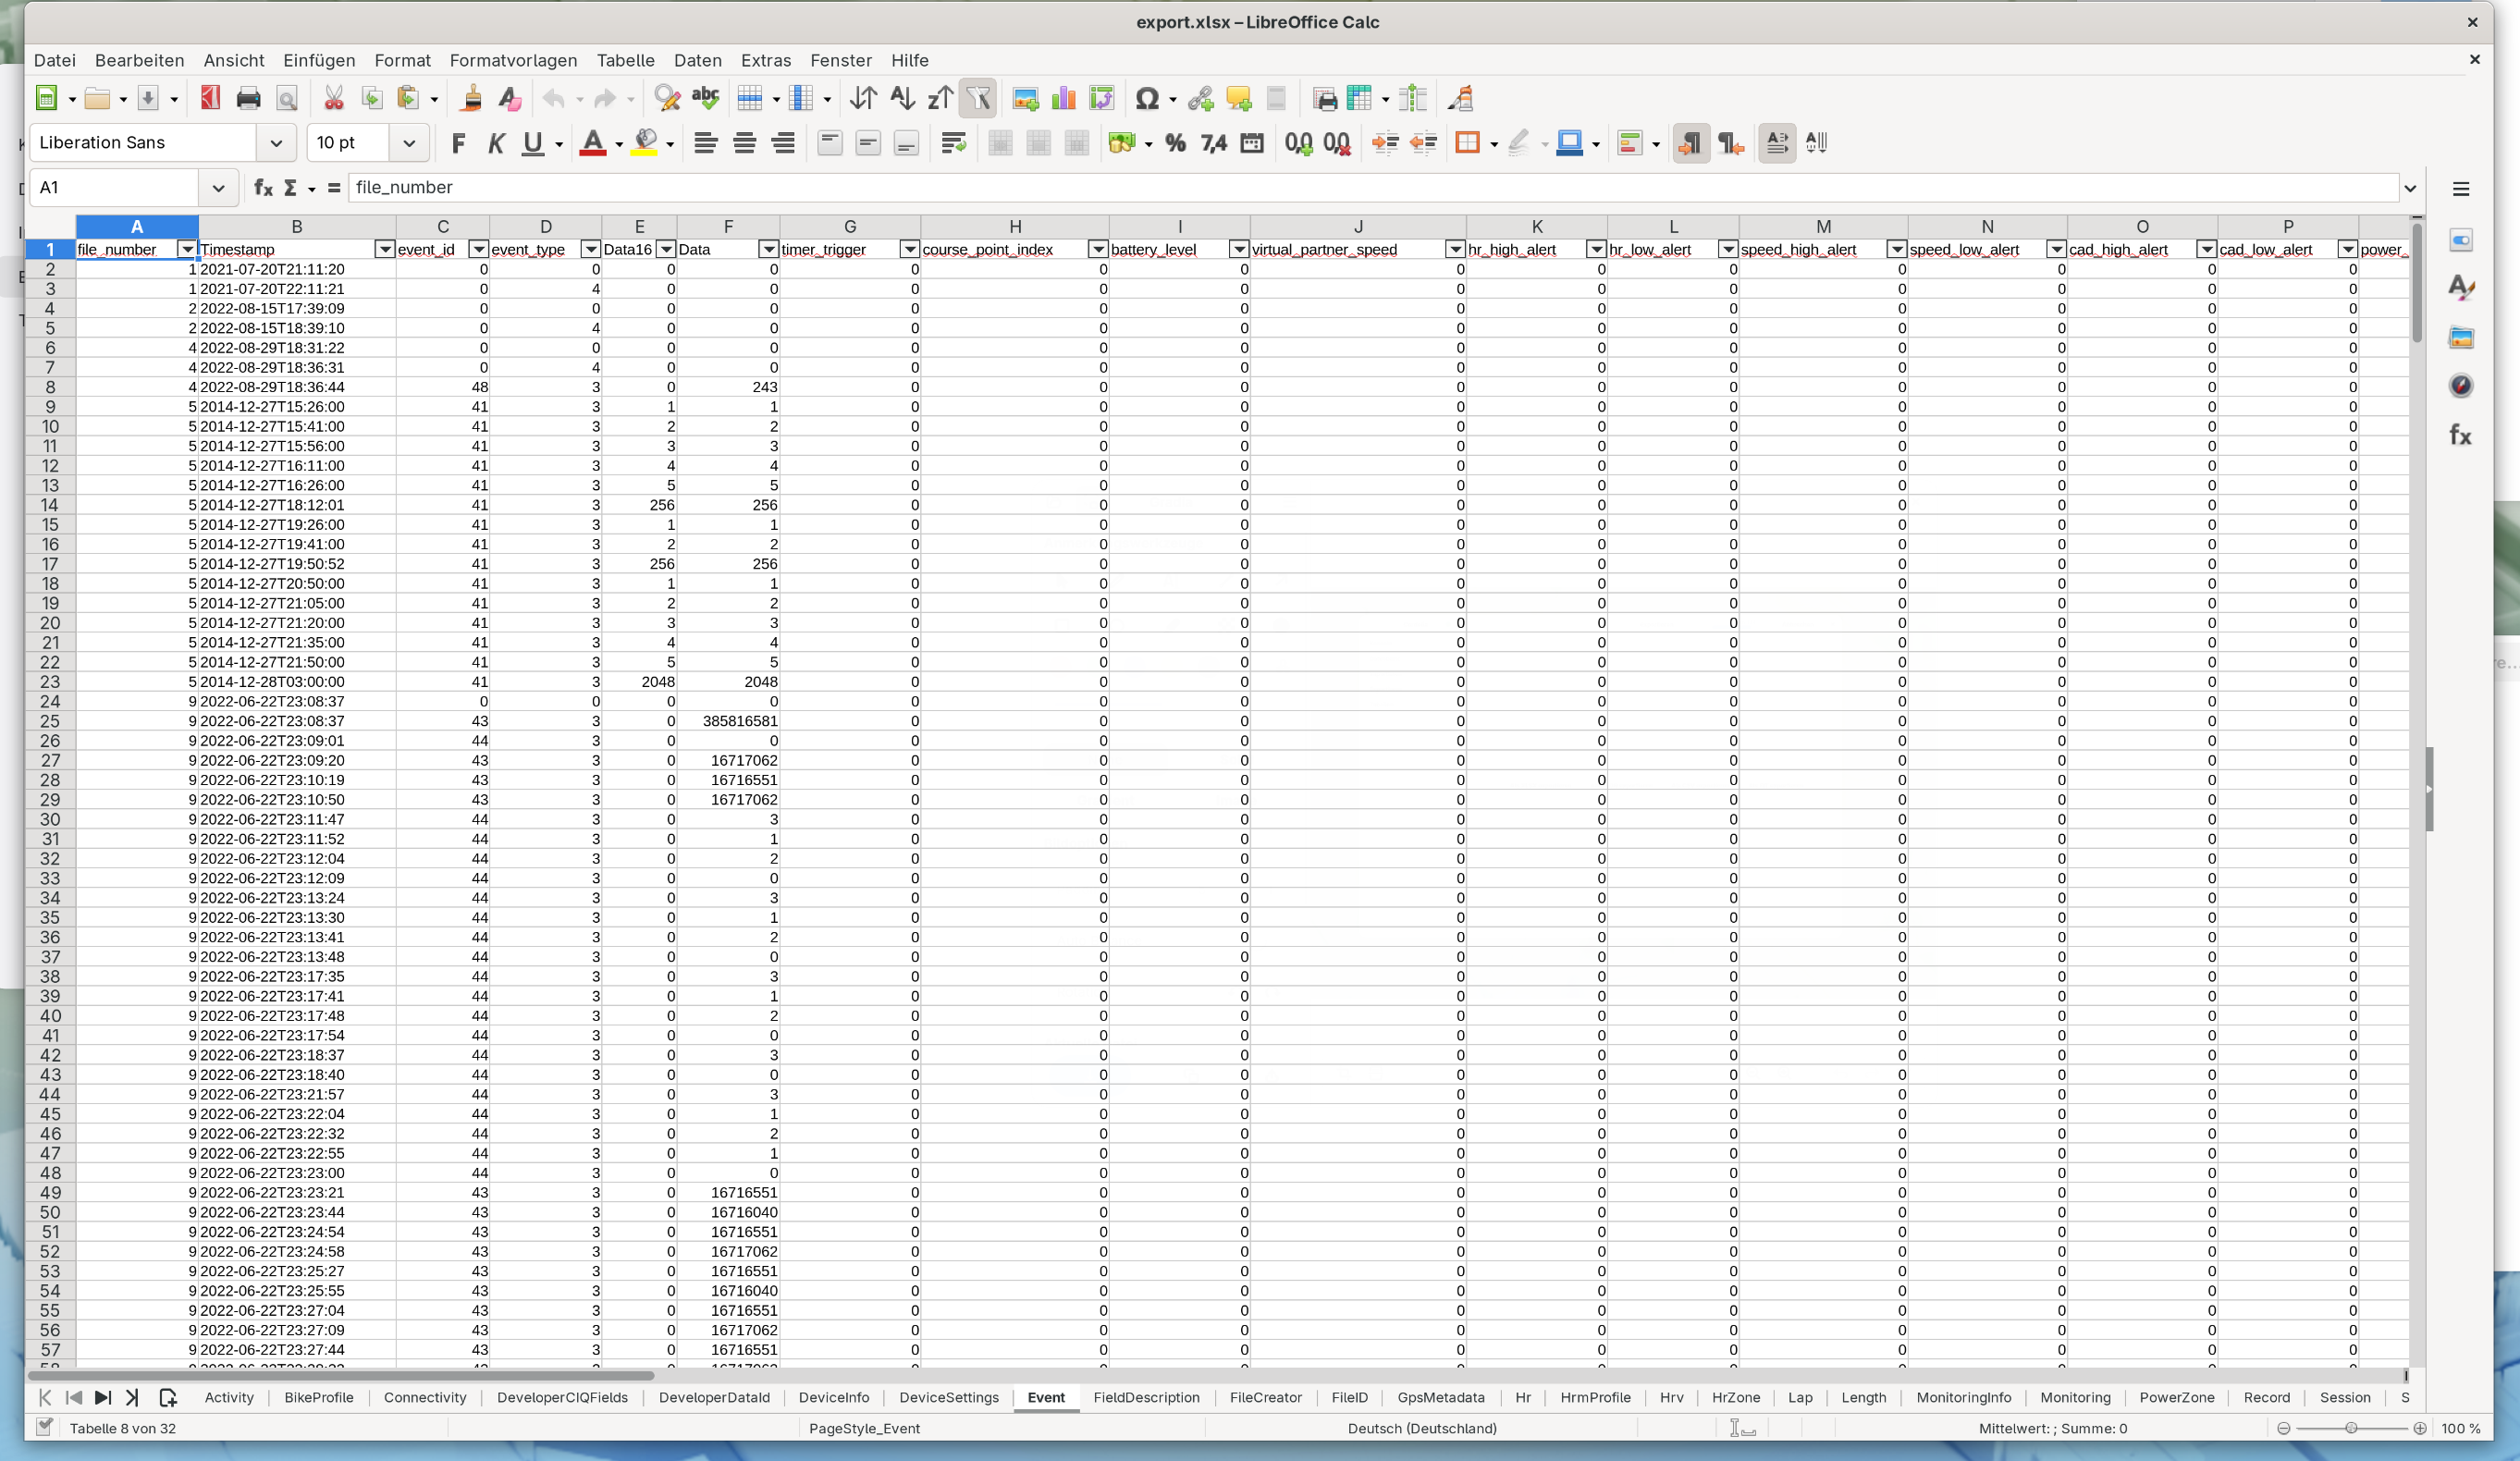Image resolution: width=2520 pixels, height=1461 pixels.
Task: Click the Print icon in toolbar
Action: coord(248,98)
